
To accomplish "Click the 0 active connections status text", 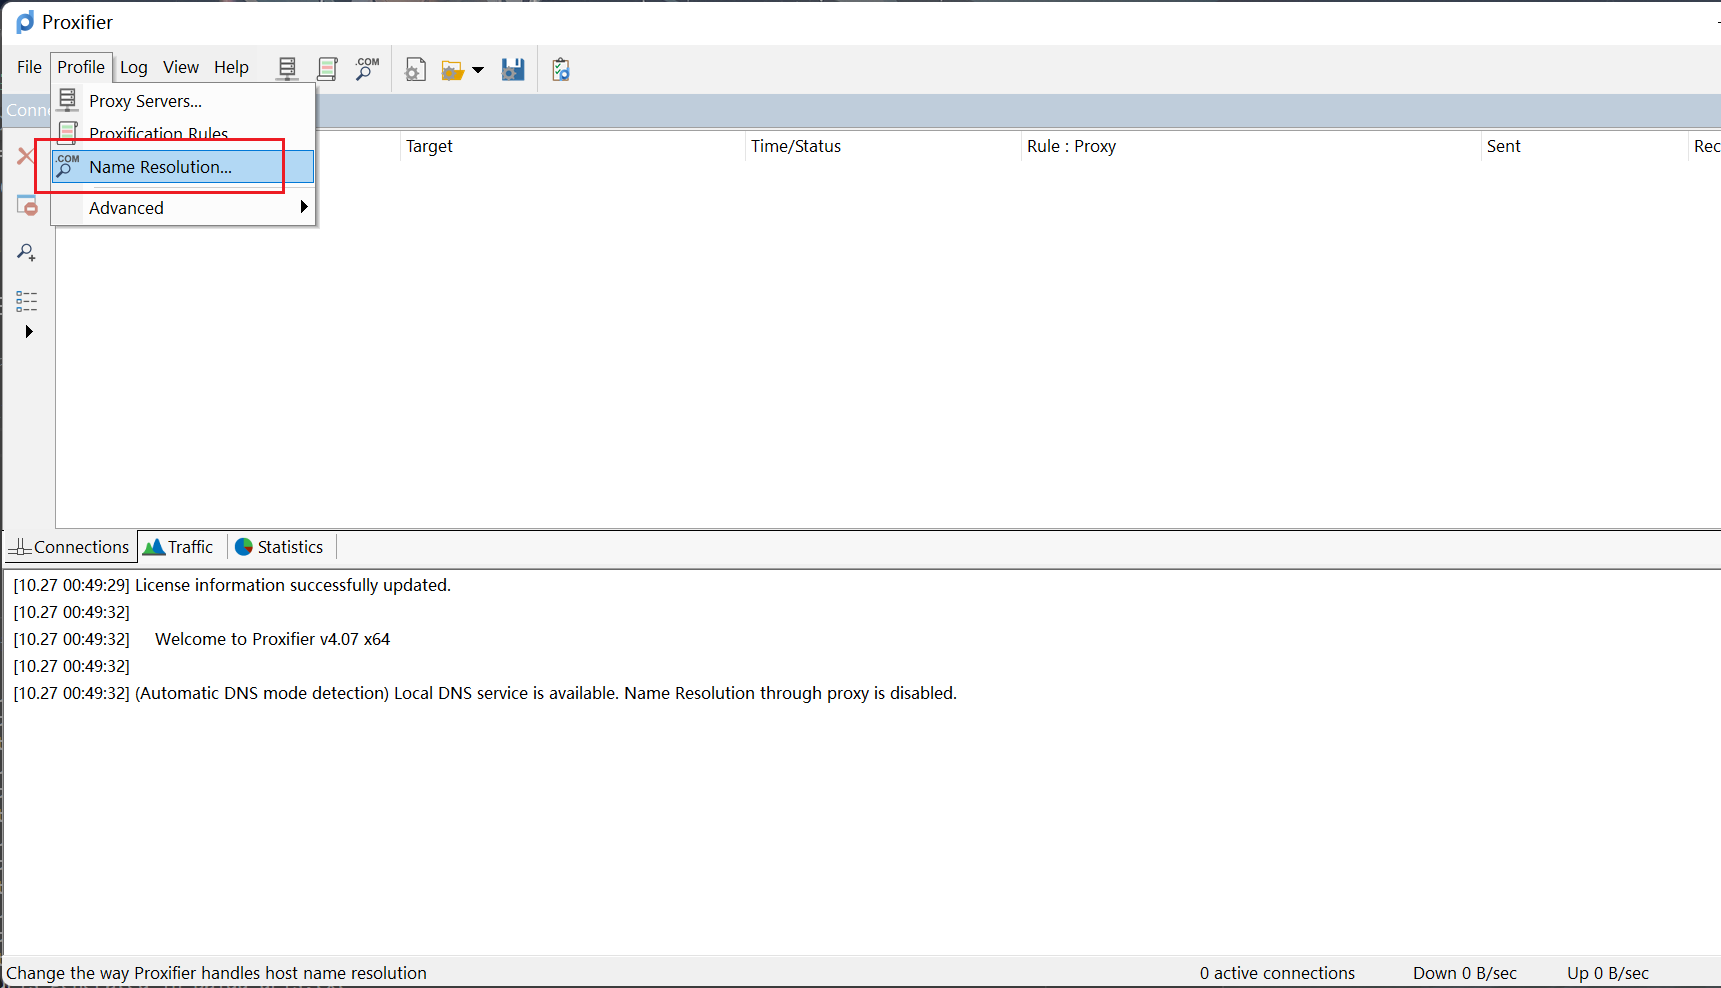I will (x=1277, y=973).
